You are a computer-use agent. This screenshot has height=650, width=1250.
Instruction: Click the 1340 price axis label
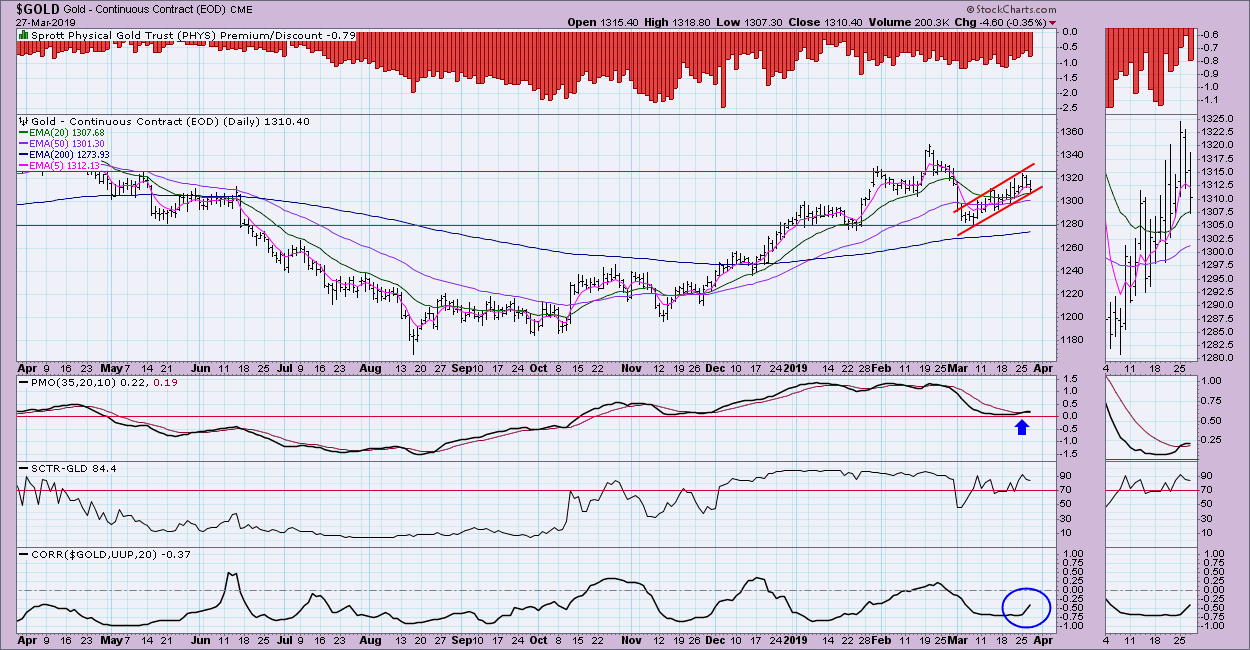1073,155
